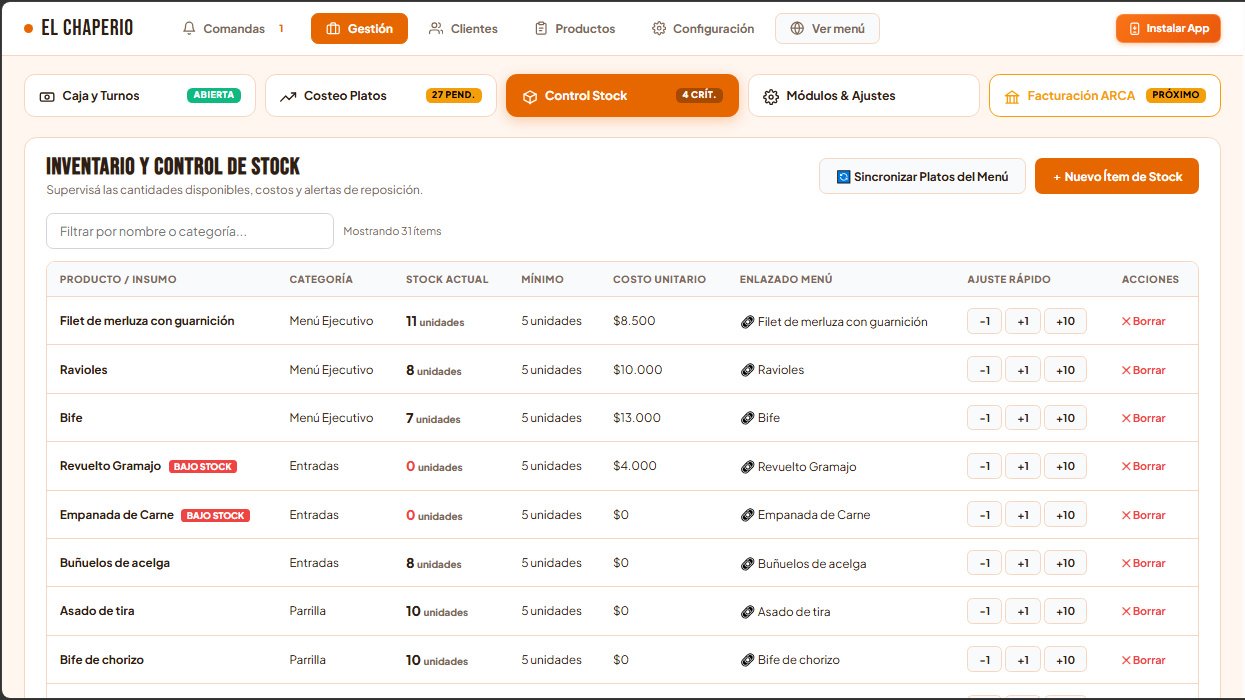Click the Ver menú button
The height and width of the screenshot is (700, 1245).
pos(827,29)
